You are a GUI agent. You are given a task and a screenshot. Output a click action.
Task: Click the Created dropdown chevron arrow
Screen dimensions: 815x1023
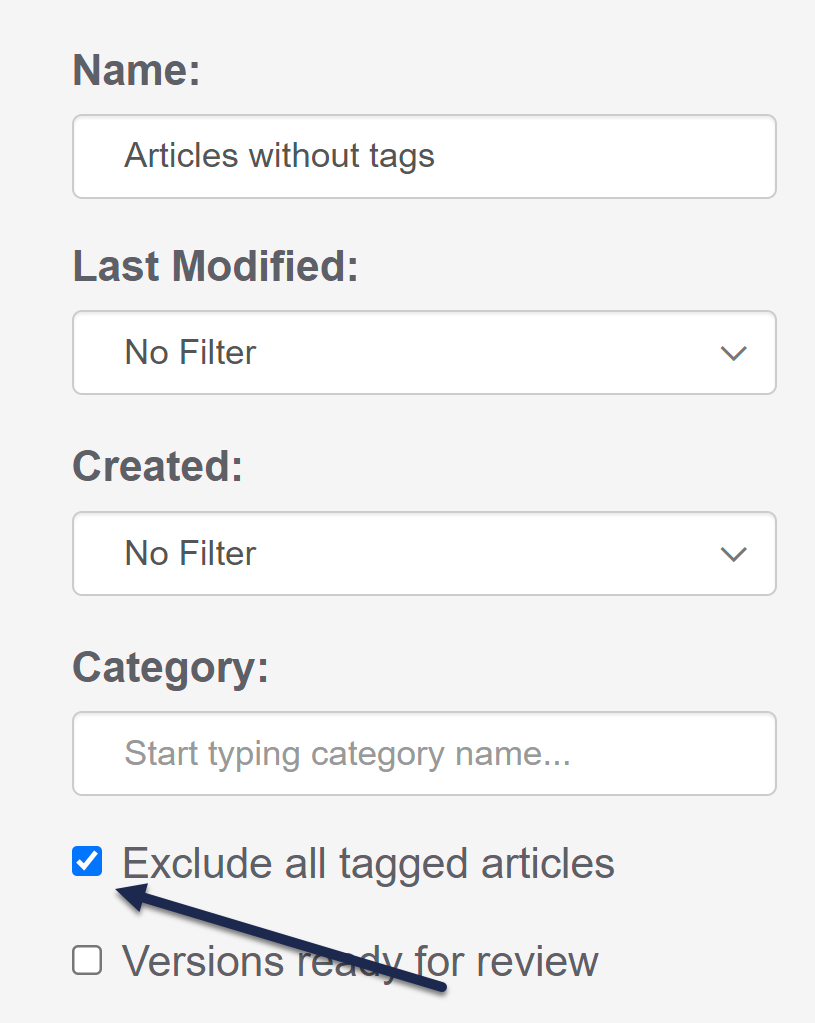pyautogui.click(x=733, y=554)
